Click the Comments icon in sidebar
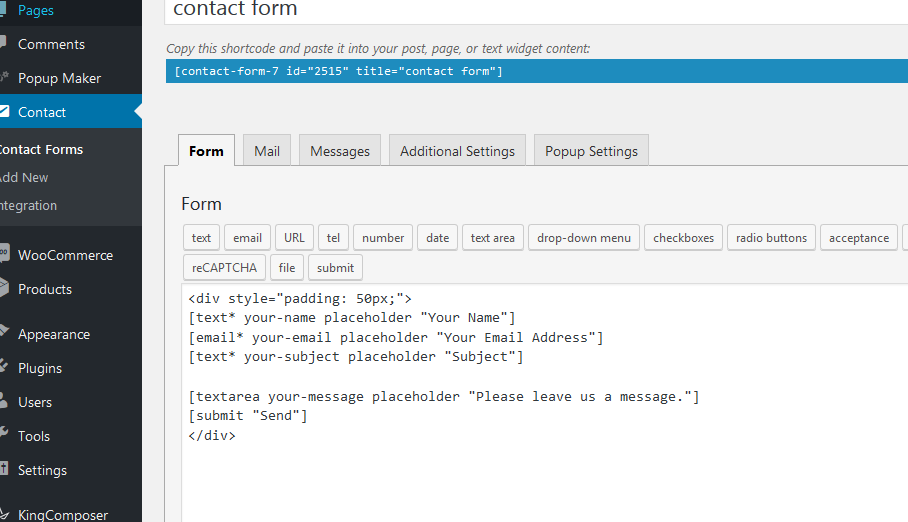This screenshot has width=908, height=522. click(x=4, y=44)
